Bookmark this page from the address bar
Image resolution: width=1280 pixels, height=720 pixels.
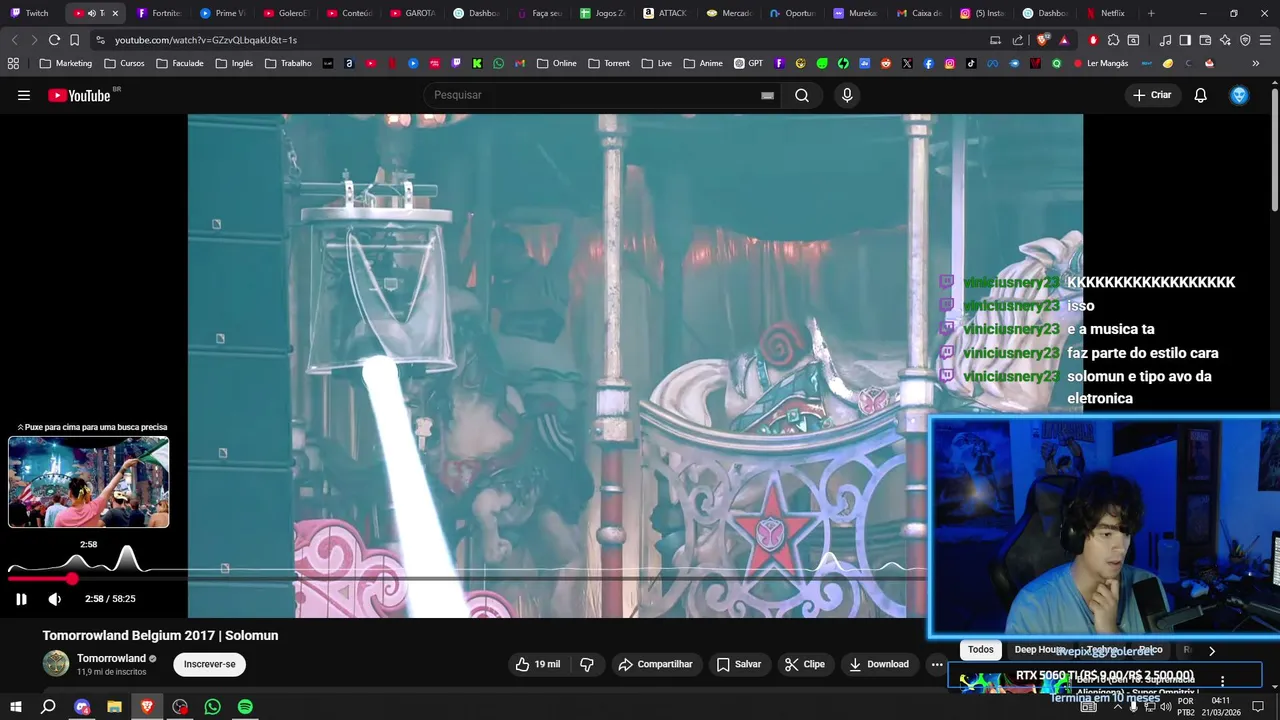[74, 40]
